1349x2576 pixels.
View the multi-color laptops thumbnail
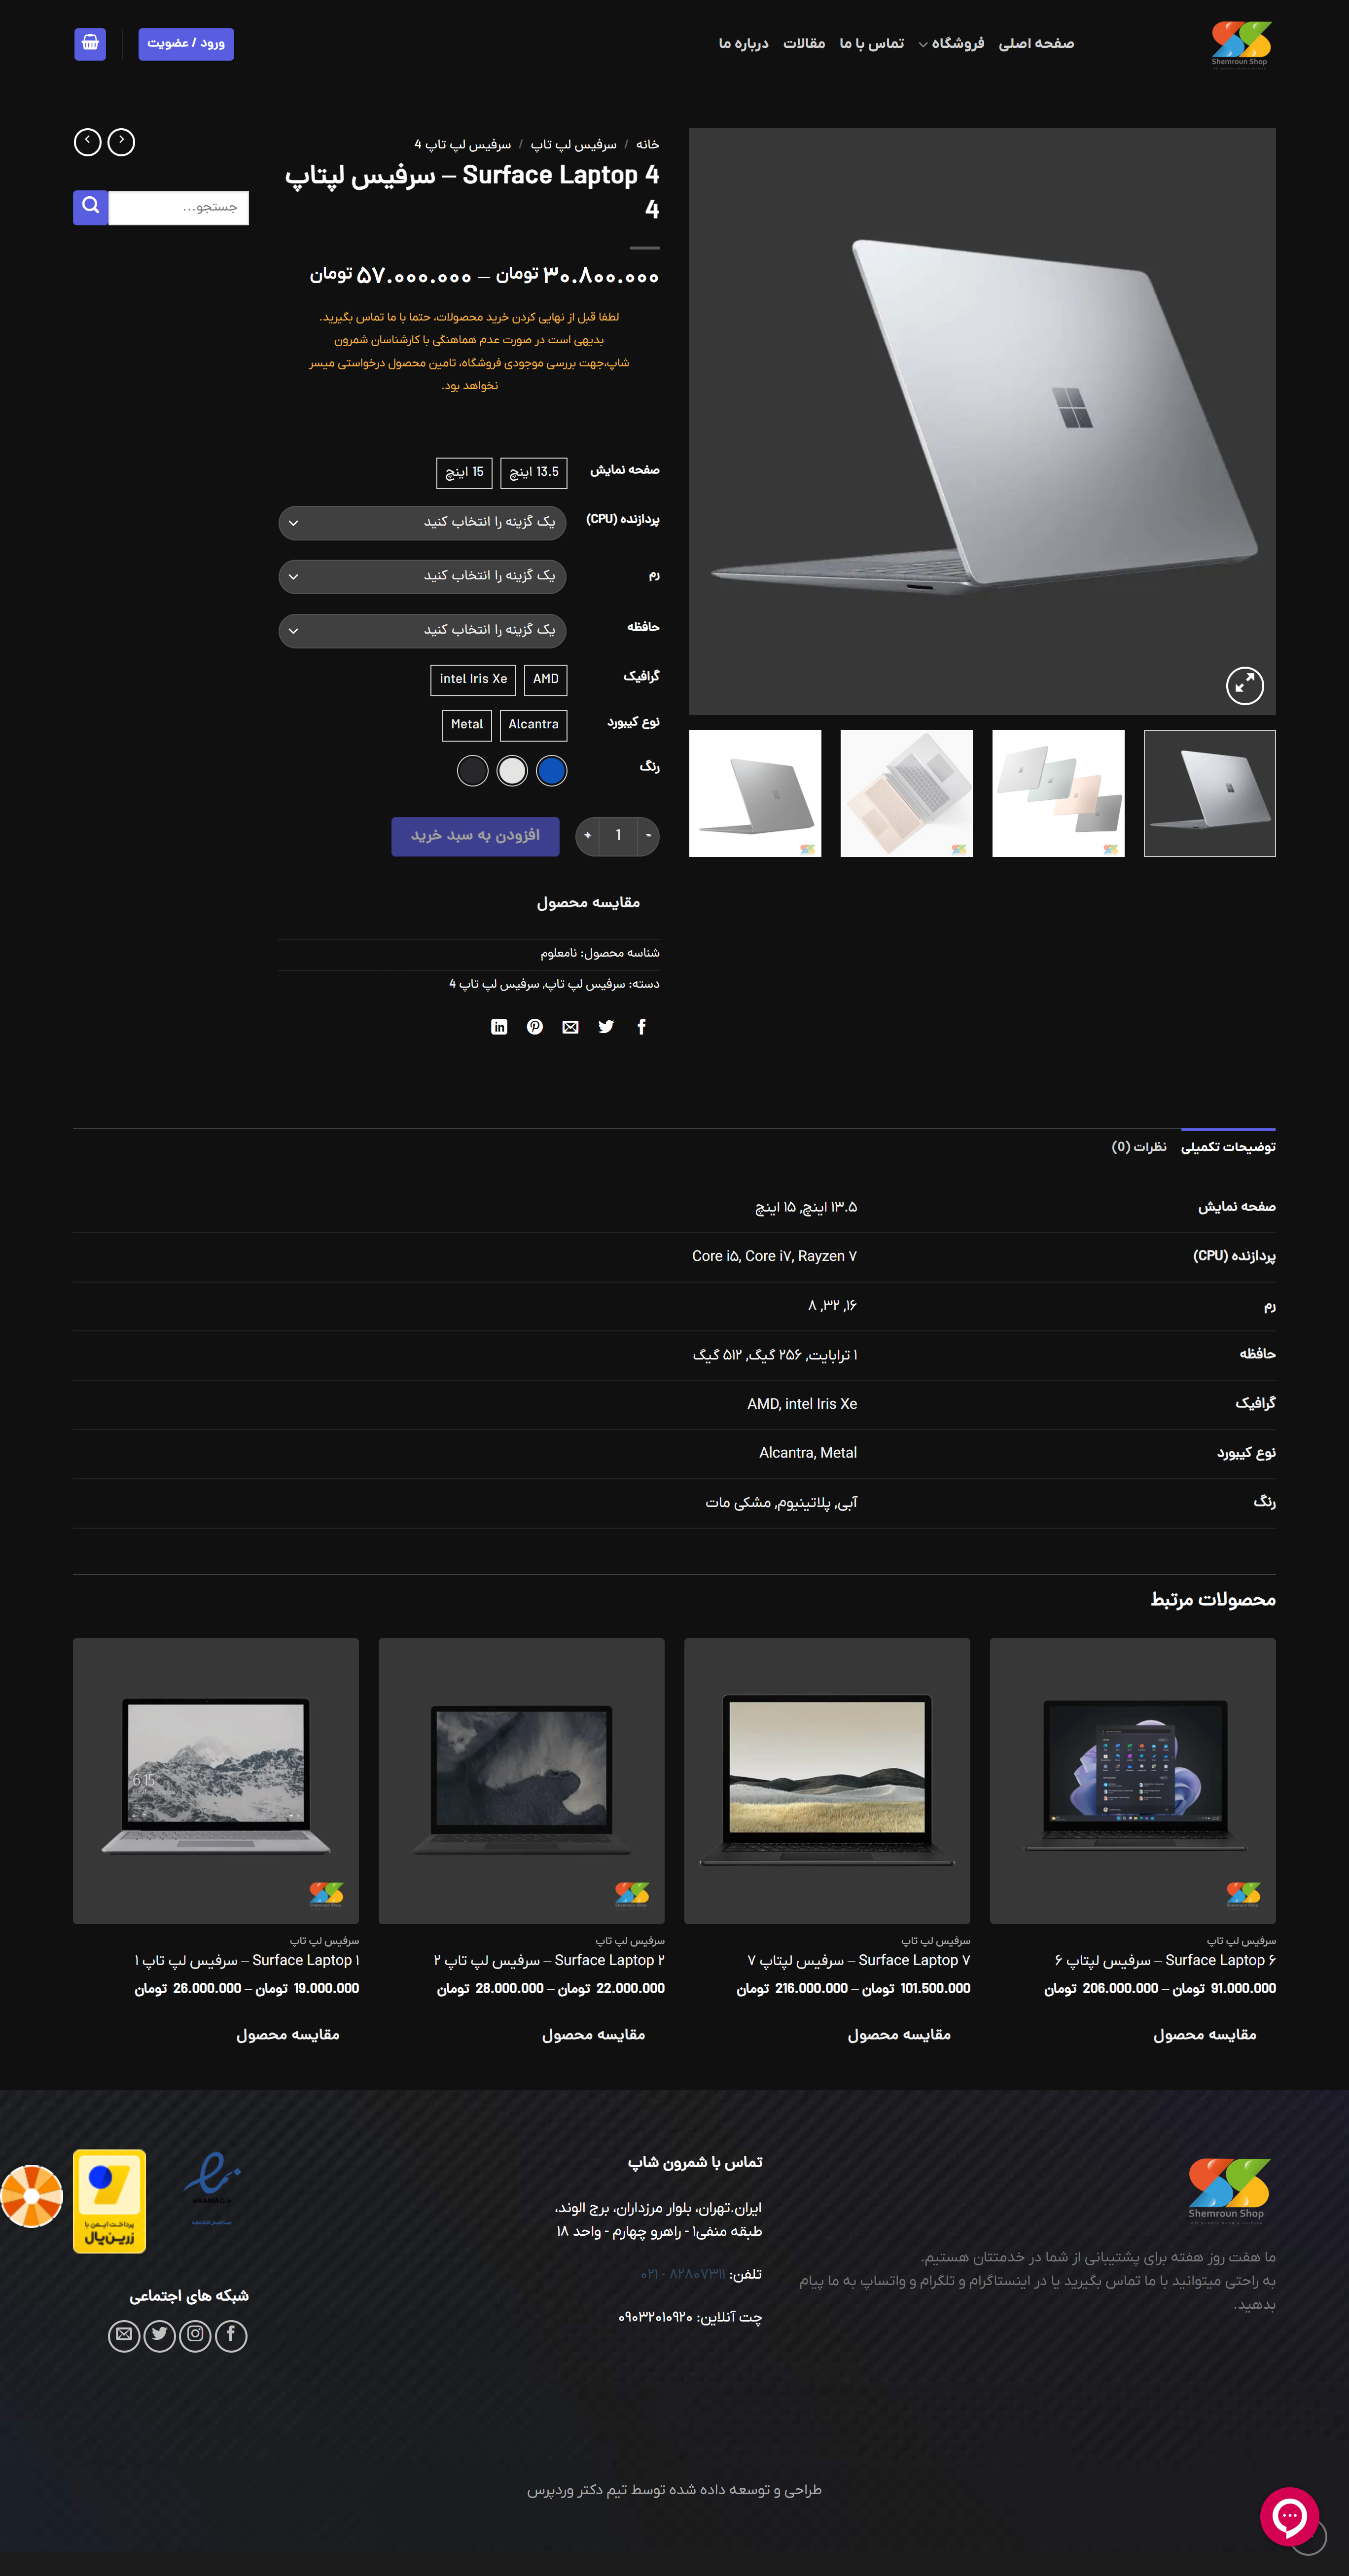pos(1057,793)
